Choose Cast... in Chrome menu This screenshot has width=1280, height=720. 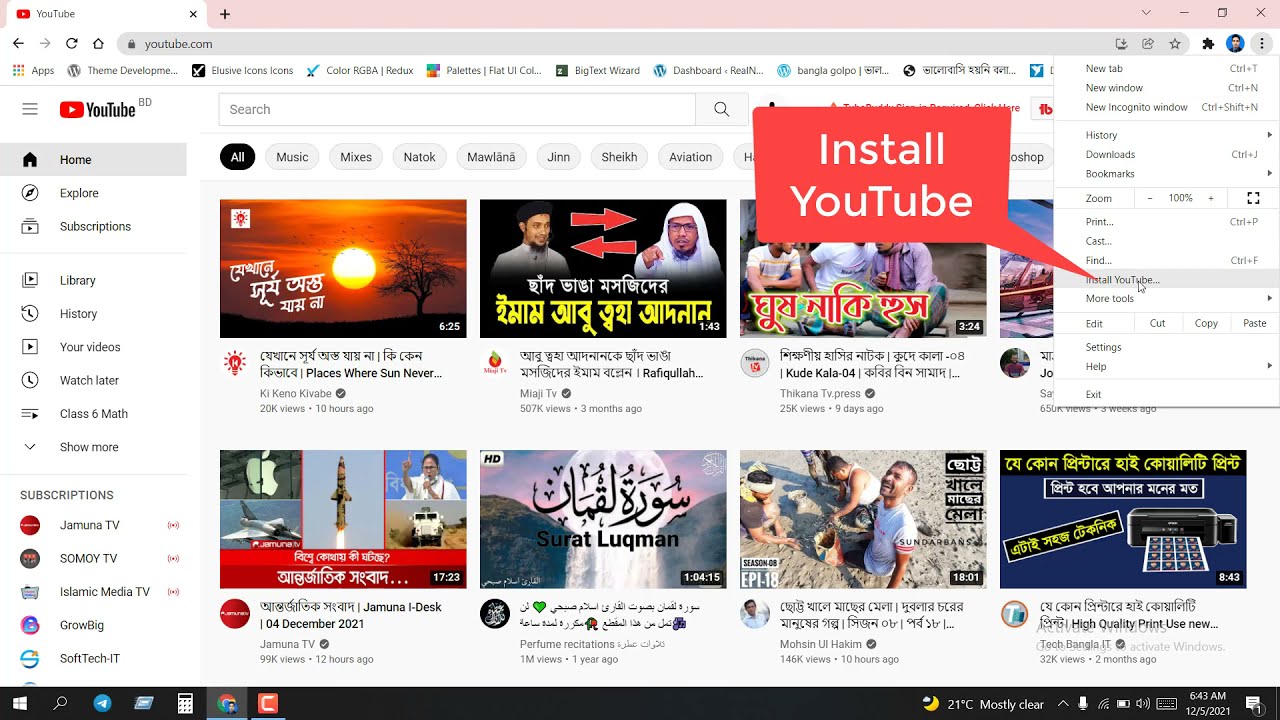click(x=1168, y=241)
